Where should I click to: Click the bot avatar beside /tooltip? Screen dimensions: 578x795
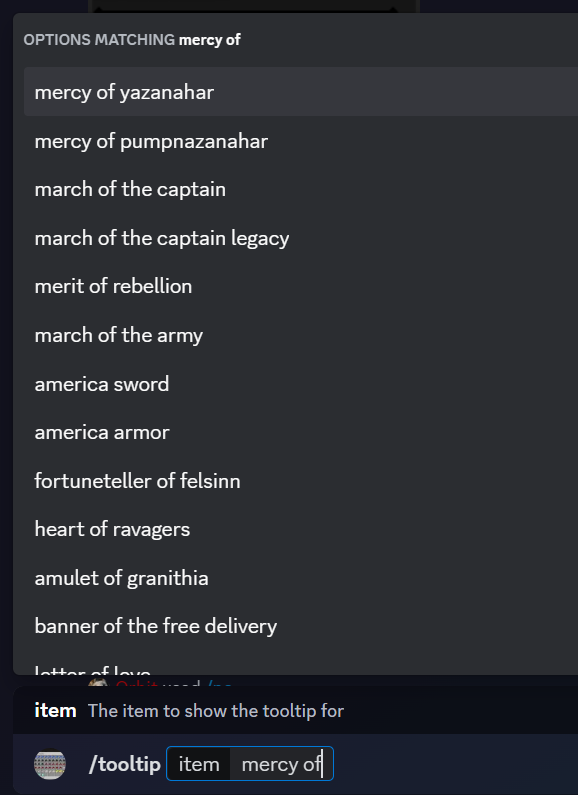click(x=50, y=764)
